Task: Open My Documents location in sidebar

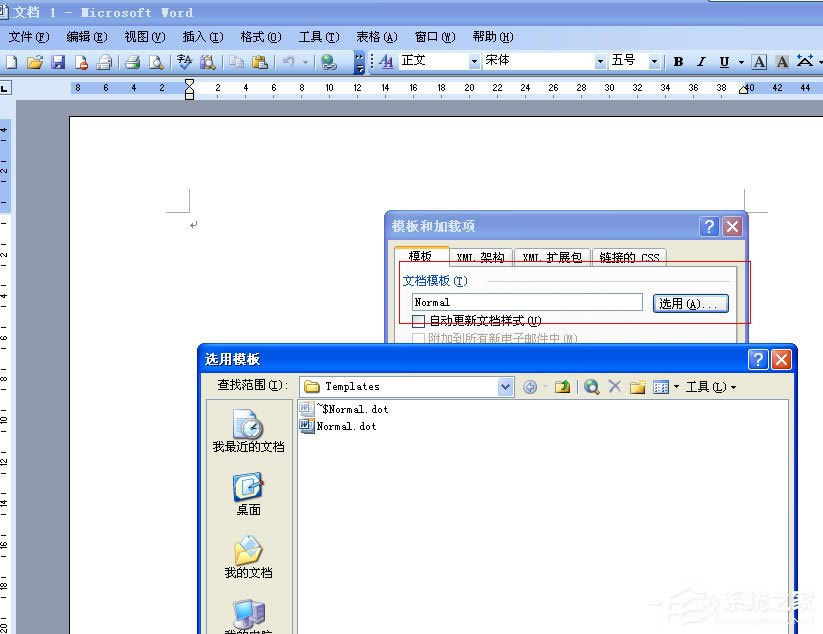Action: pyautogui.click(x=248, y=557)
